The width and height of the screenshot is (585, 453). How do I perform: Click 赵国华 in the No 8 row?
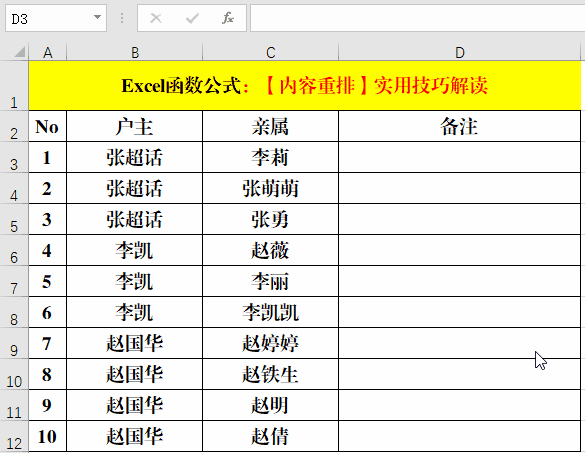point(135,374)
